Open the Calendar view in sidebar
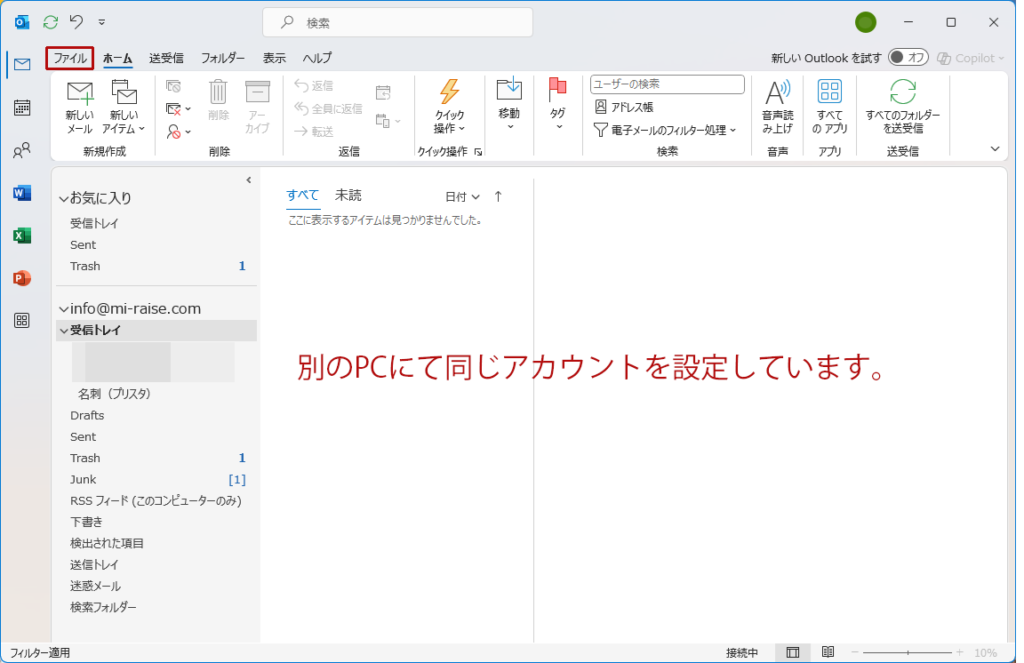This screenshot has width=1024, height=663. (x=22, y=108)
